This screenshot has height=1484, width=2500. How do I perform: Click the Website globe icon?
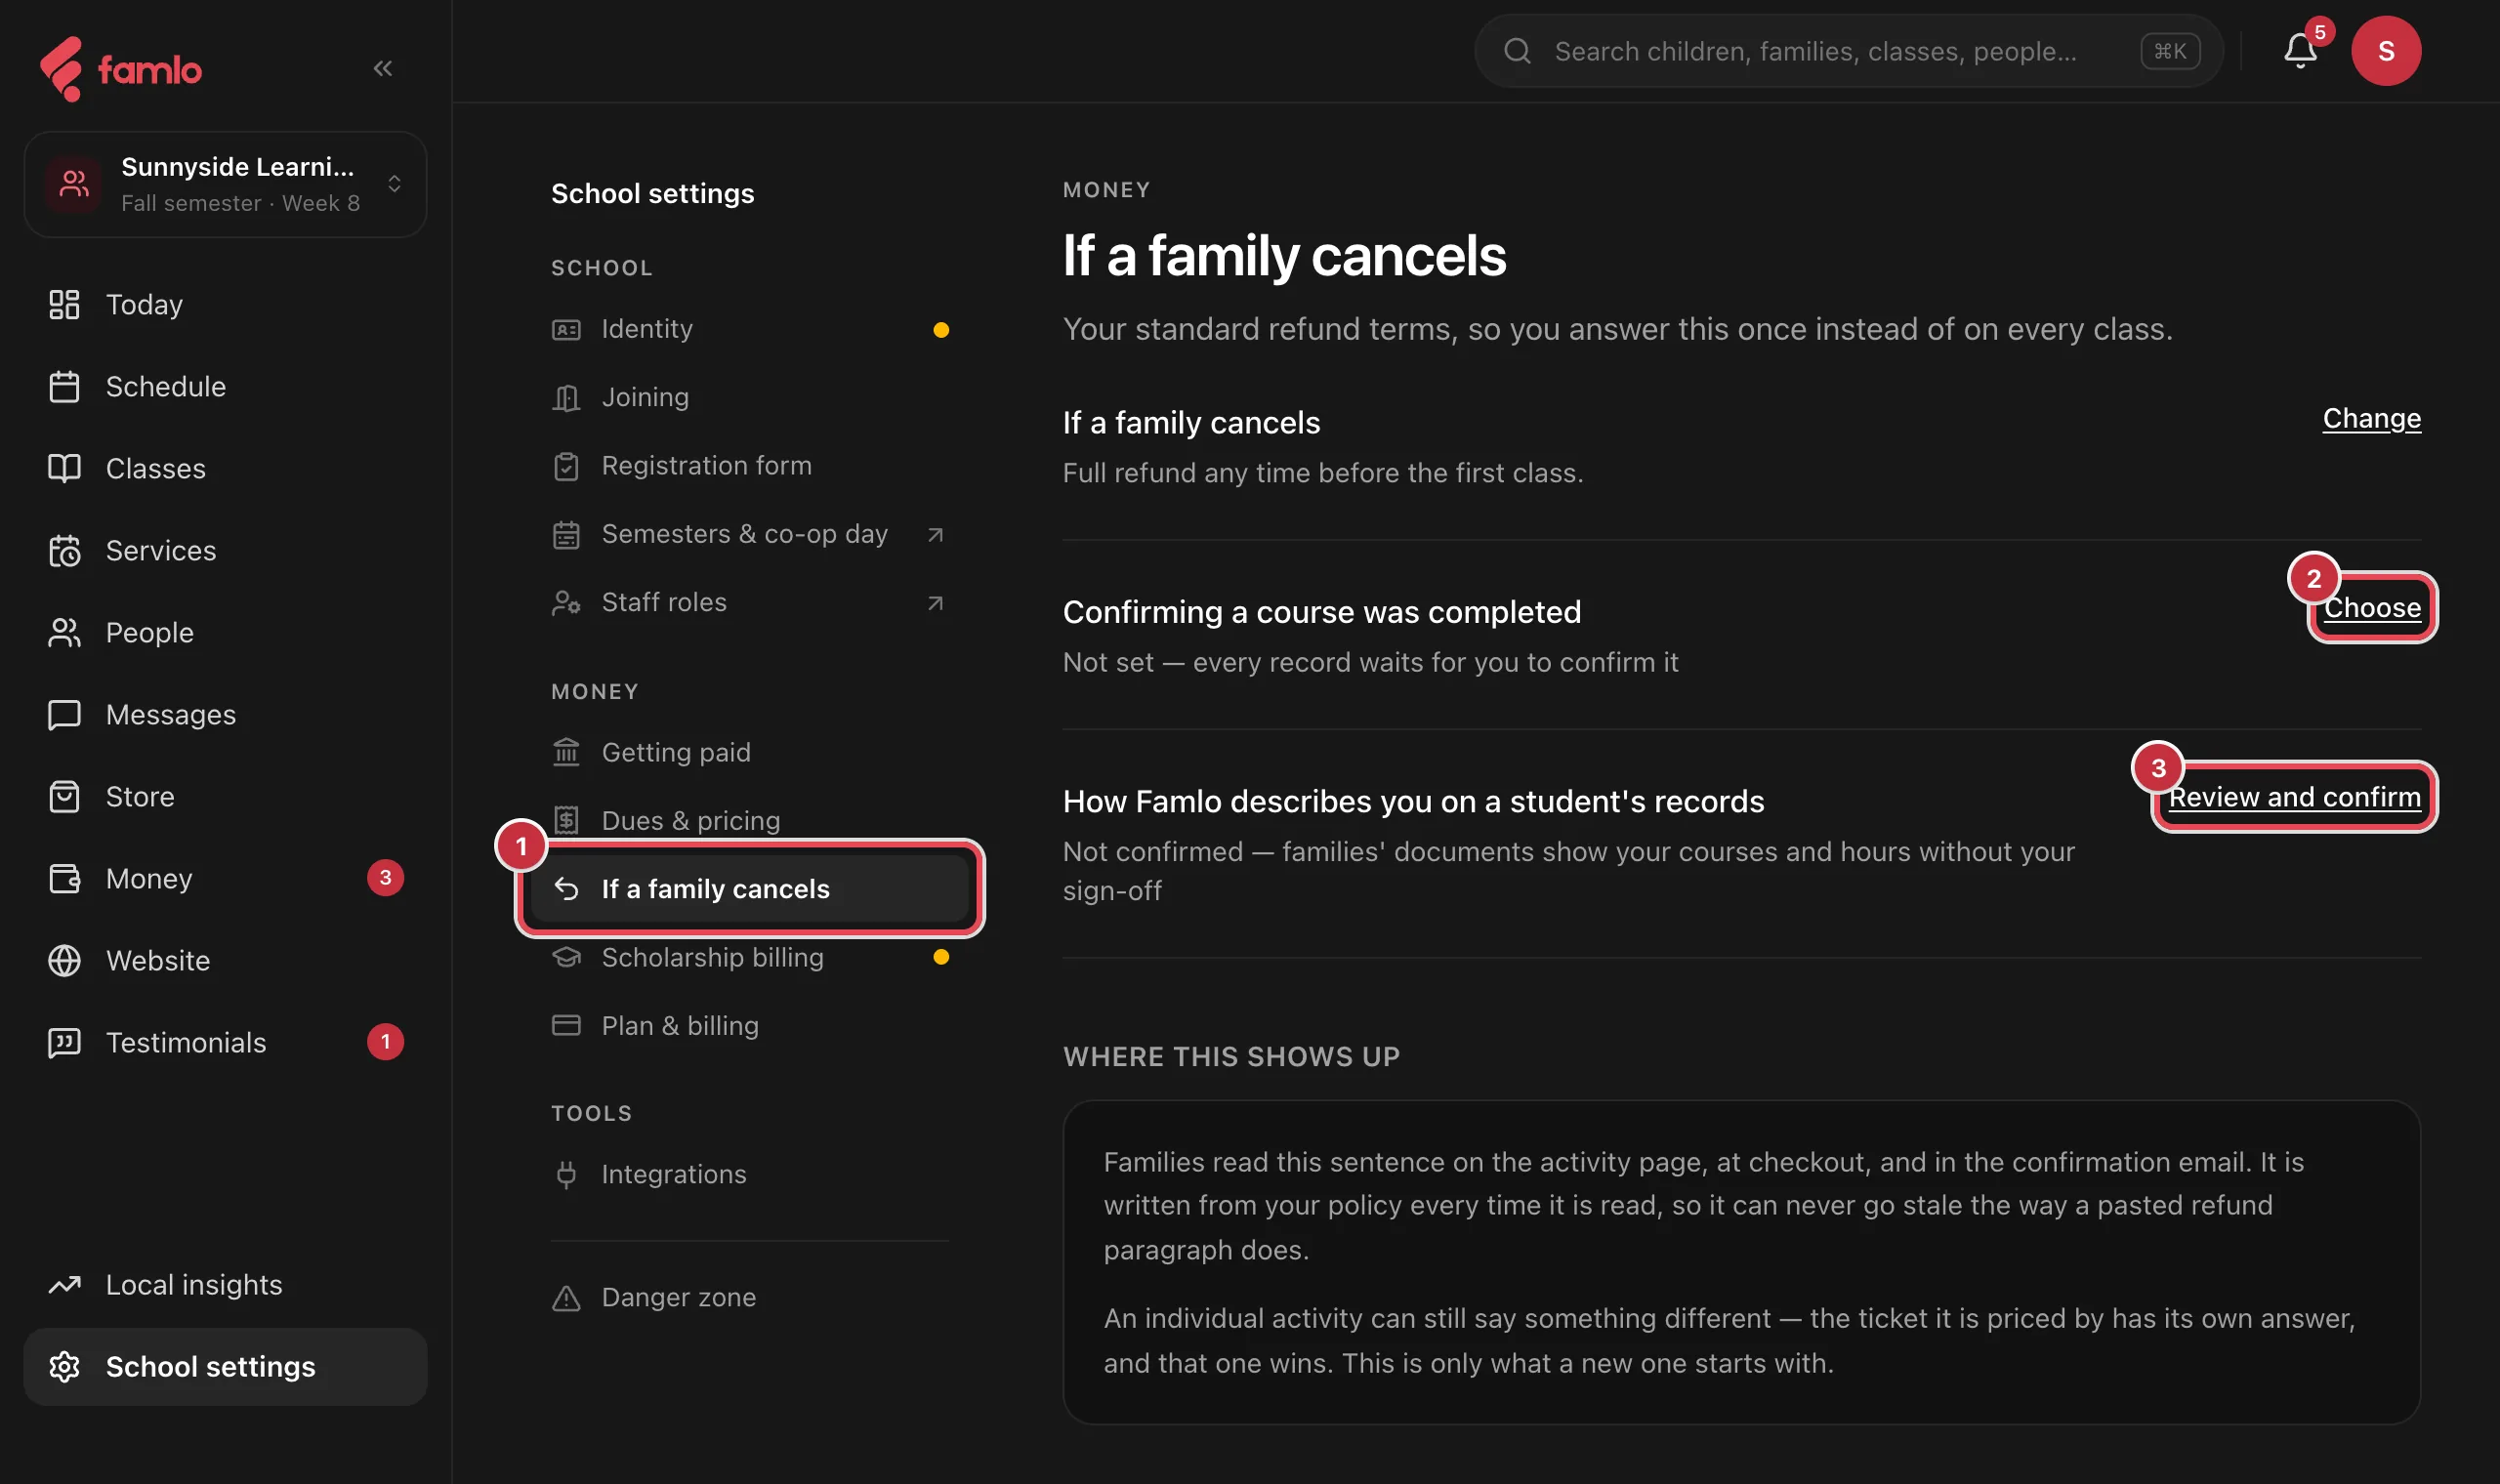64,960
